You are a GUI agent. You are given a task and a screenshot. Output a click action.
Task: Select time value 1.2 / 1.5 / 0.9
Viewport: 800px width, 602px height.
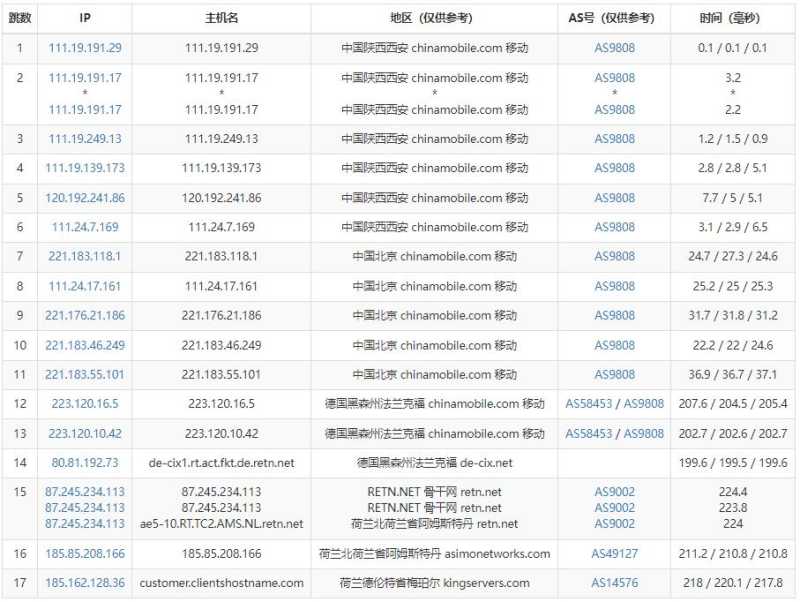pos(733,139)
